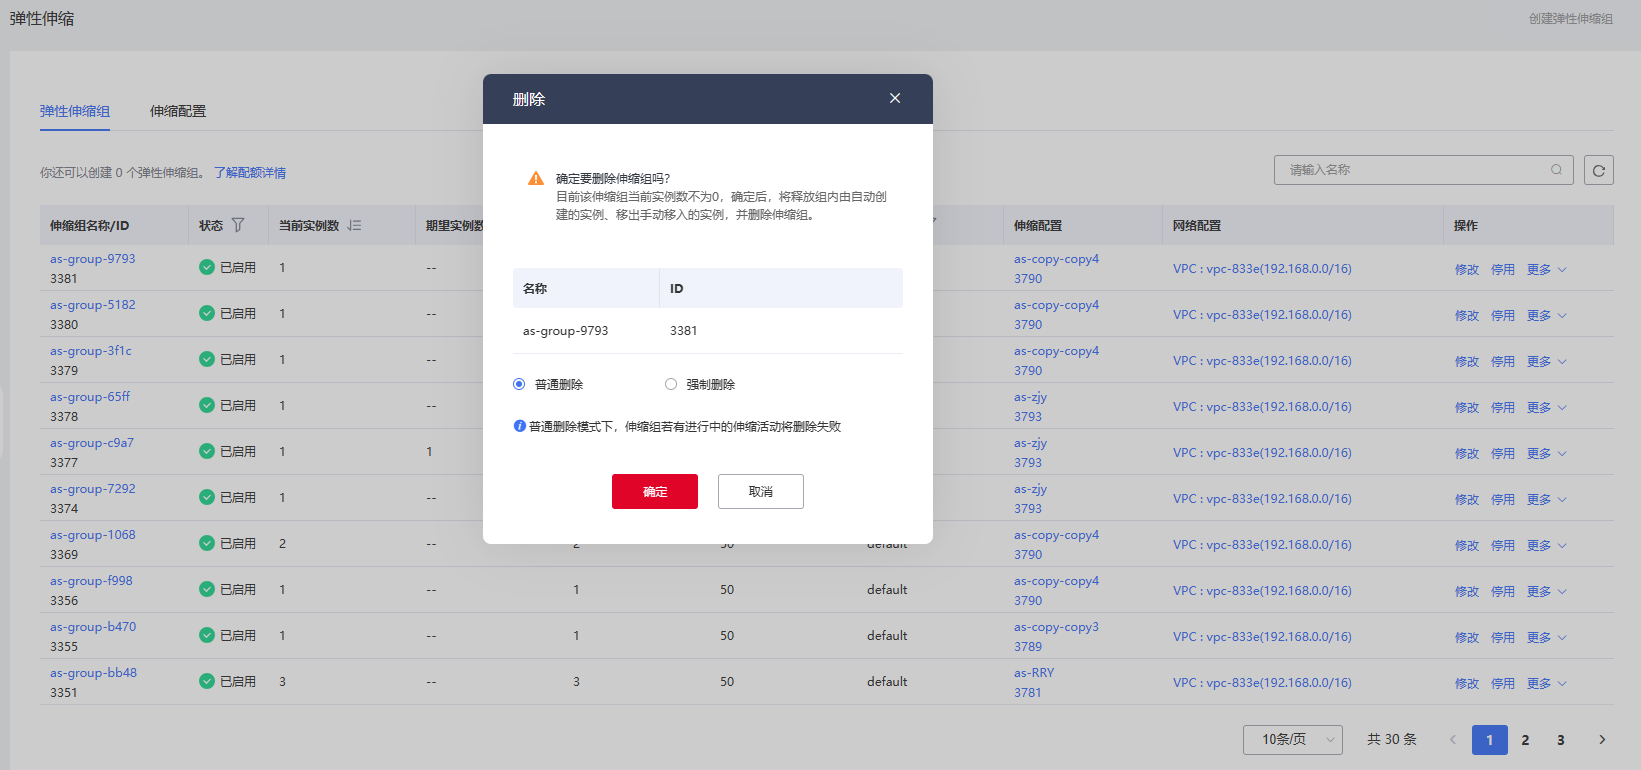The width and height of the screenshot is (1641, 770).
Task: Click the current instance count sort icon
Action: coord(355,226)
